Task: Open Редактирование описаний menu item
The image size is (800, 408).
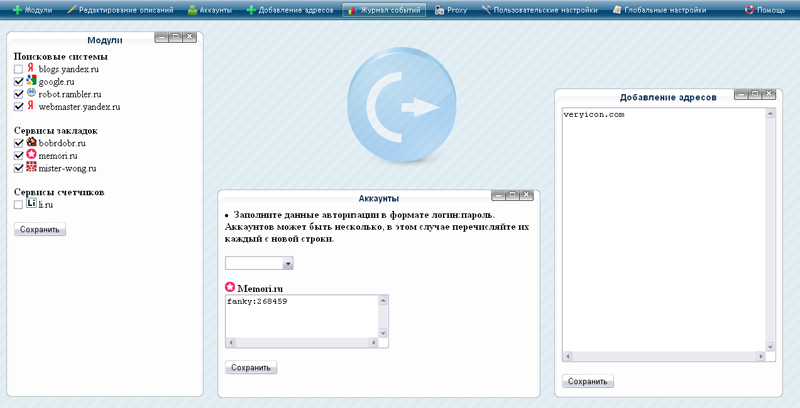Action: [x=120, y=10]
